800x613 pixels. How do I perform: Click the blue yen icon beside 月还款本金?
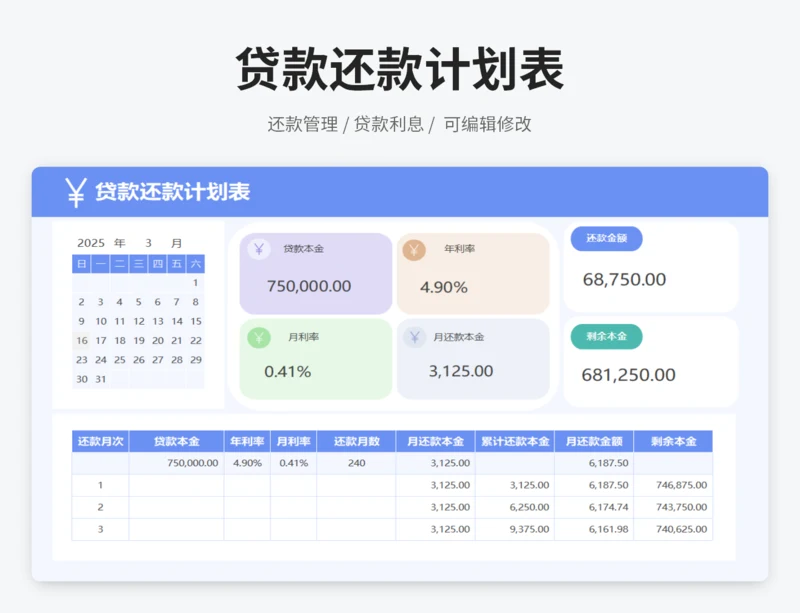414,337
